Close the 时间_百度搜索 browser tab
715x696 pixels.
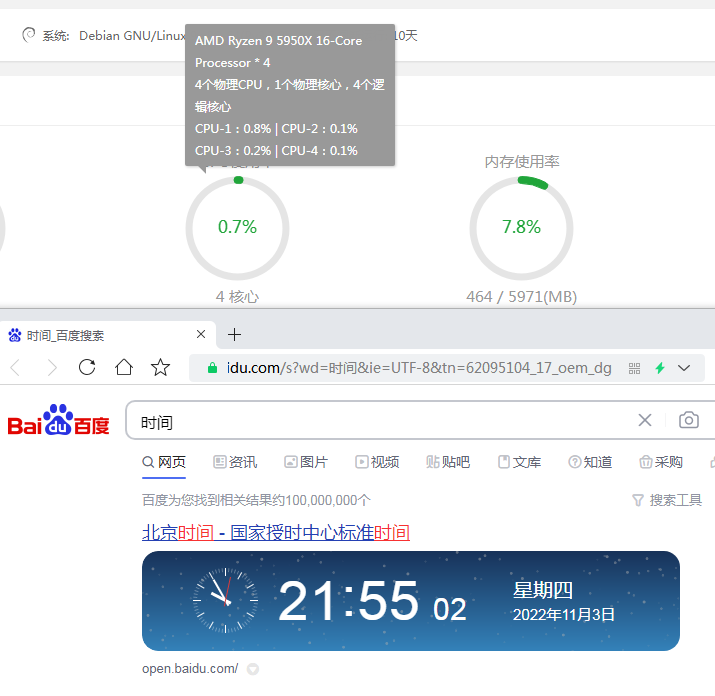[x=201, y=334]
